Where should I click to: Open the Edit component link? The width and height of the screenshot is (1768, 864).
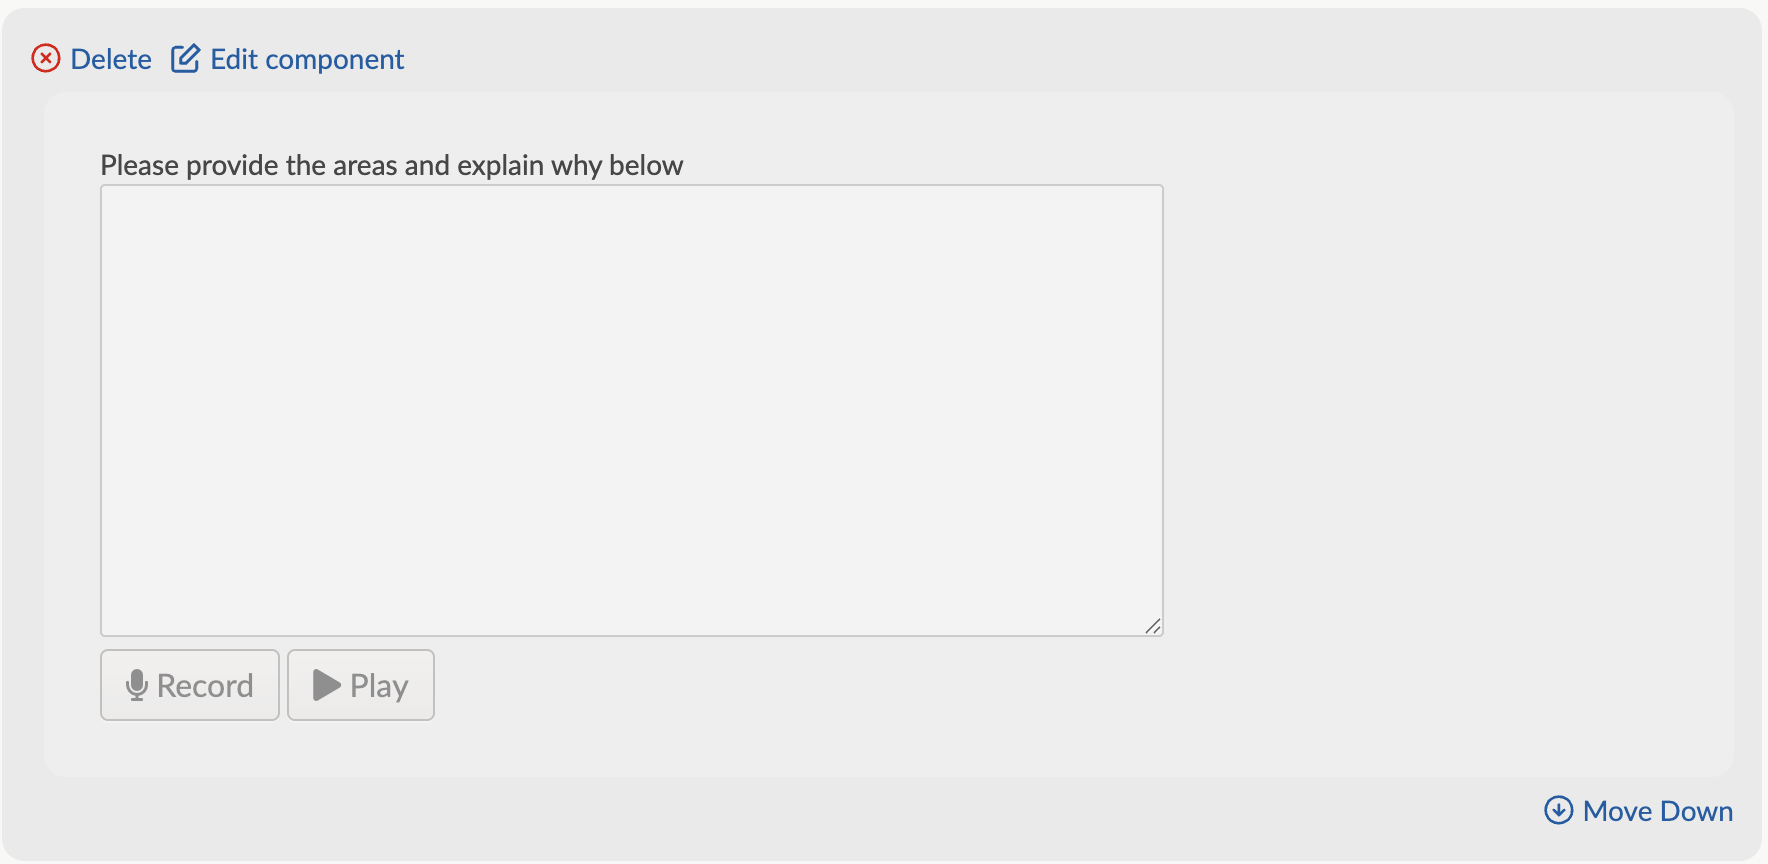(306, 59)
